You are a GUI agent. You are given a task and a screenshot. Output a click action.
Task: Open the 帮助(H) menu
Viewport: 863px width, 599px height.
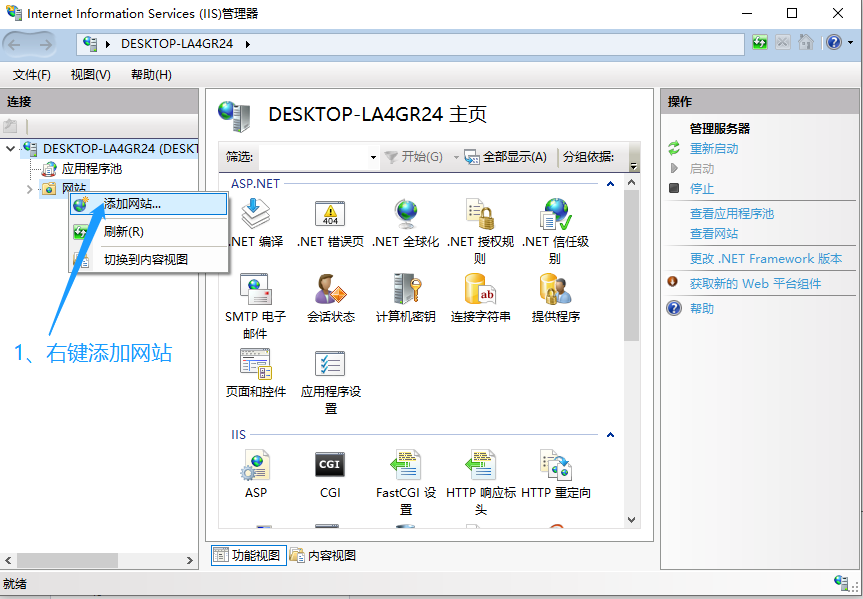tap(151, 75)
